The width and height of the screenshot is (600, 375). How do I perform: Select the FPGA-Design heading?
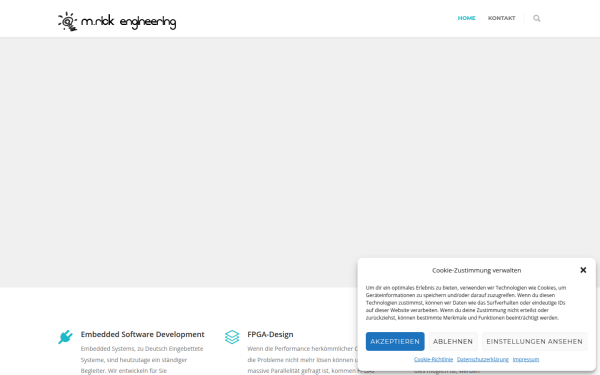pyautogui.click(x=270, y=334)
